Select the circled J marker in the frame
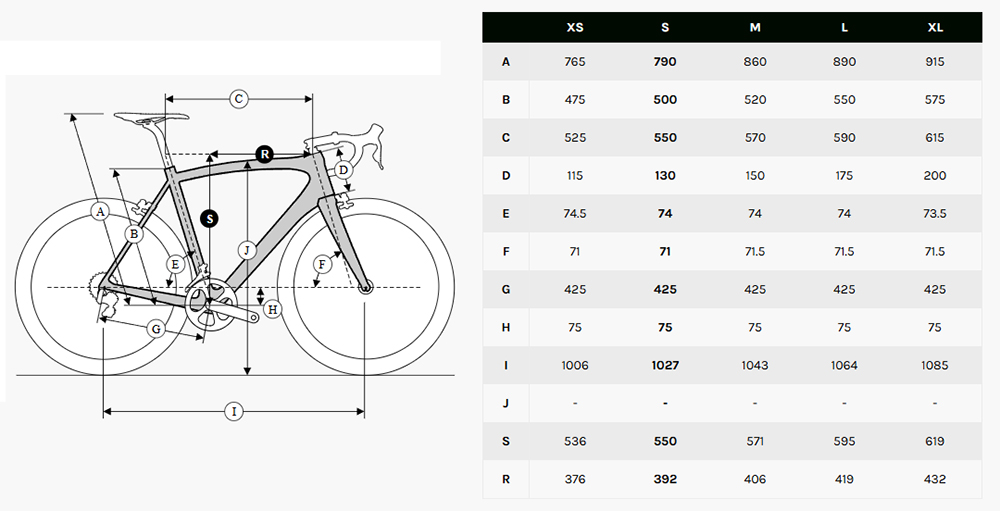 (x=248, y=249)
